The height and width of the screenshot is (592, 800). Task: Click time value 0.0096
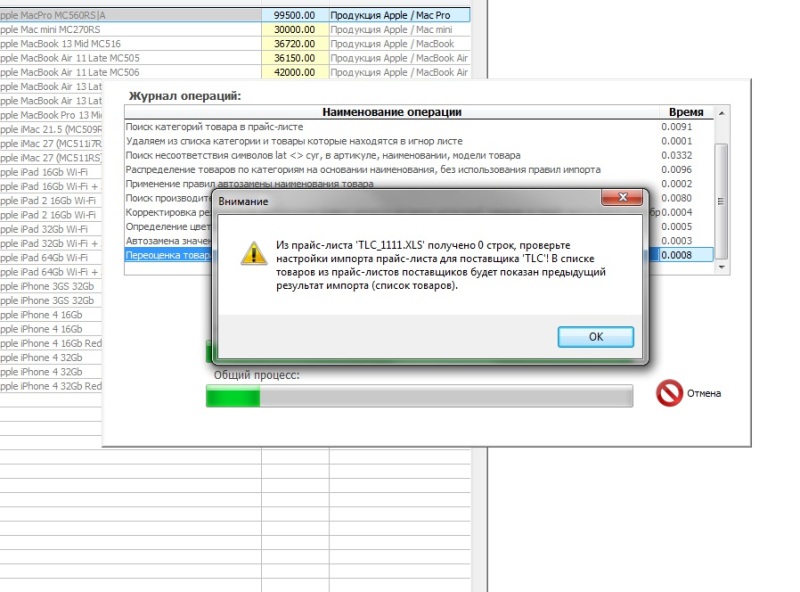pyautogui.click(x=677, y=169)
